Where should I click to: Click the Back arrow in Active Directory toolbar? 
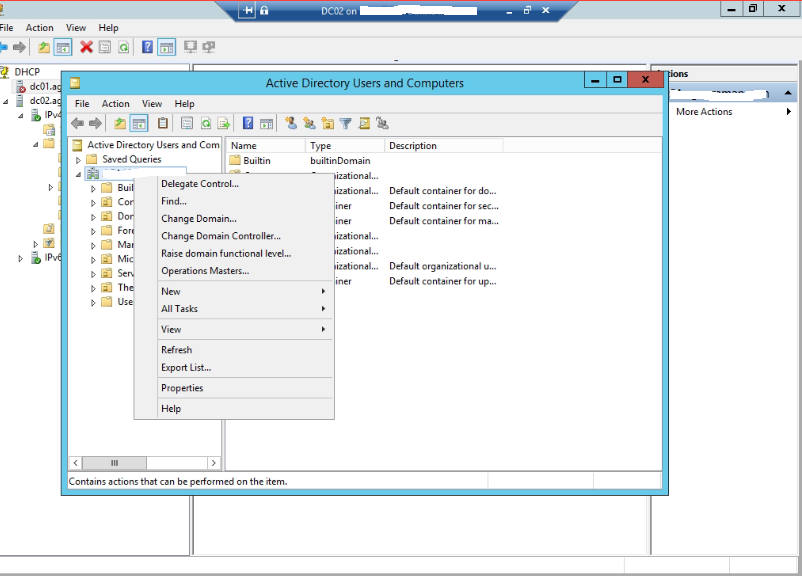click(x=78, y=123)
